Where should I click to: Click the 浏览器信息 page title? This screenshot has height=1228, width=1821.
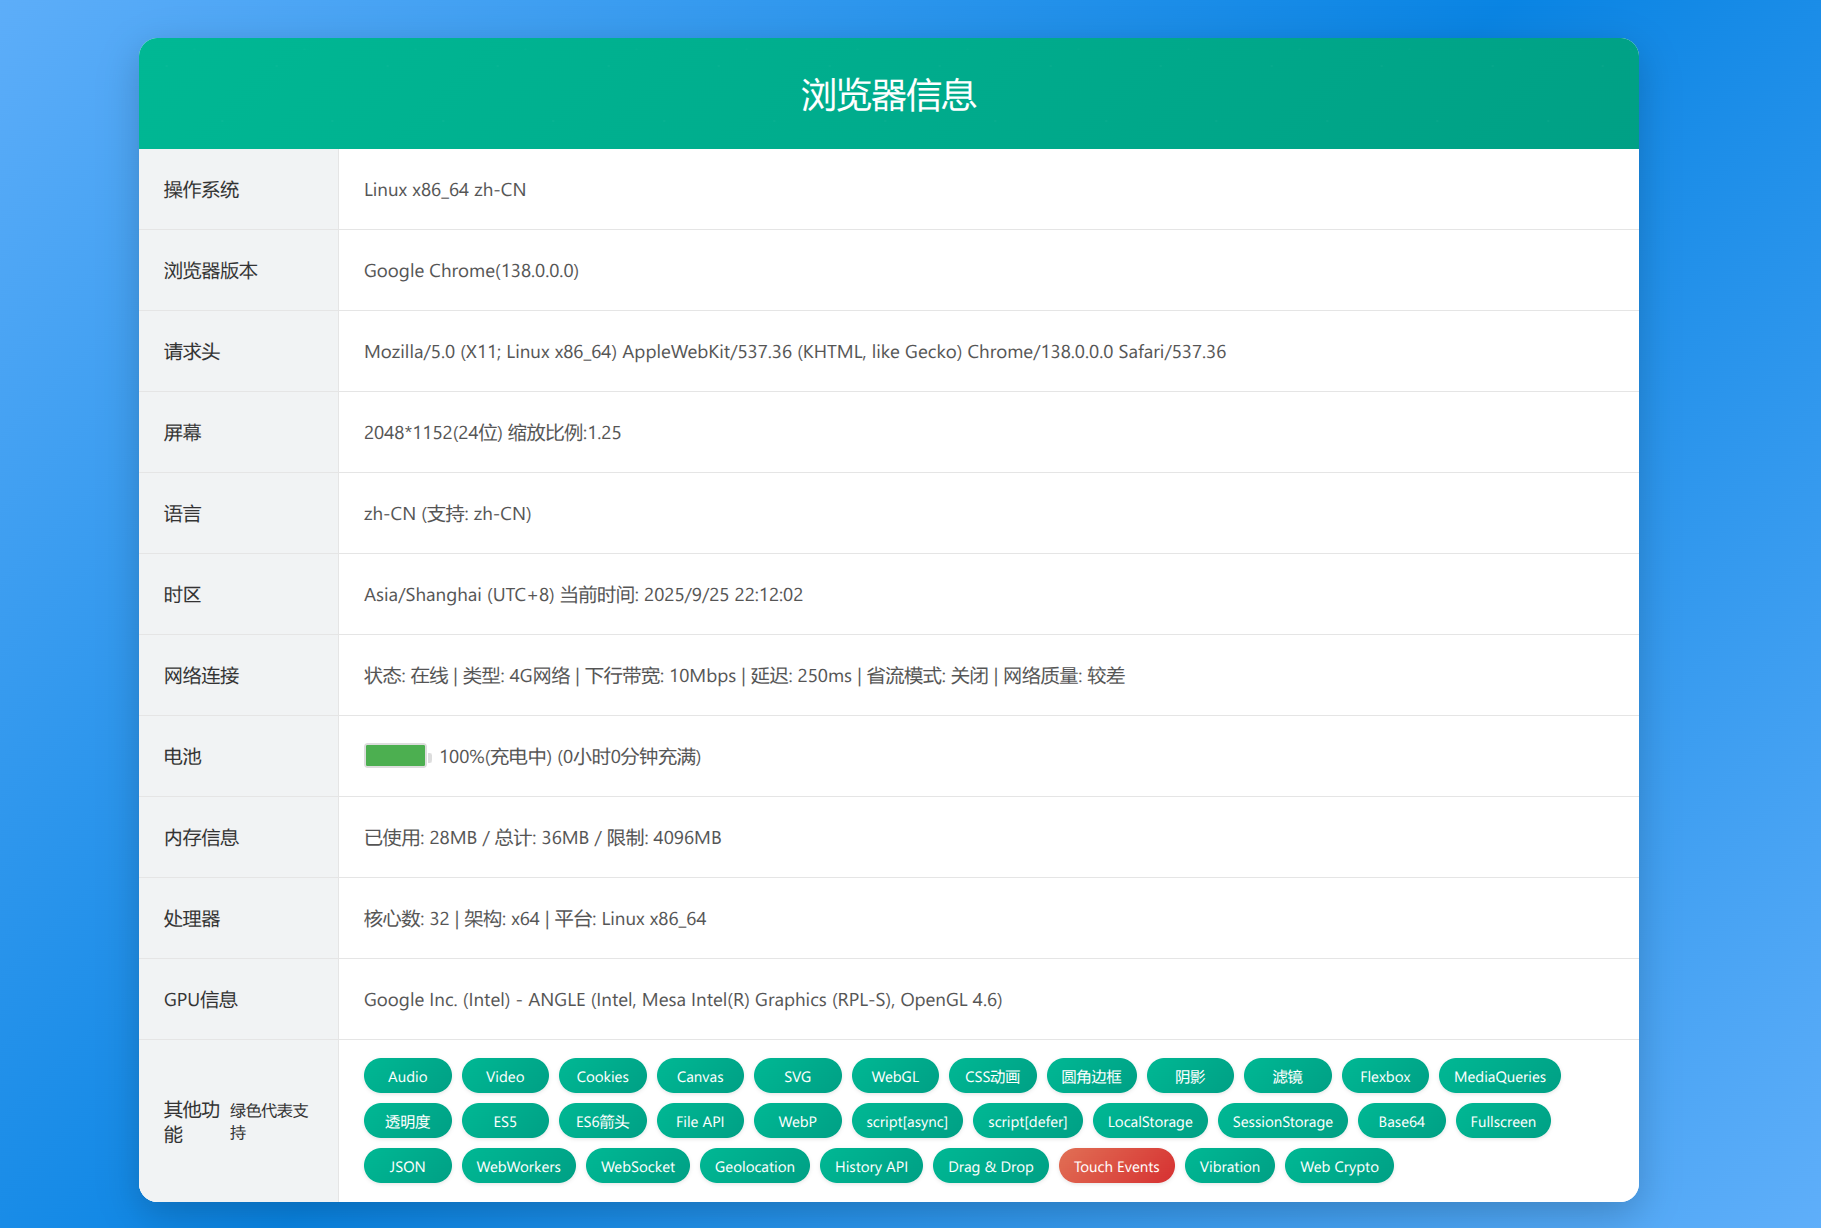888,95
